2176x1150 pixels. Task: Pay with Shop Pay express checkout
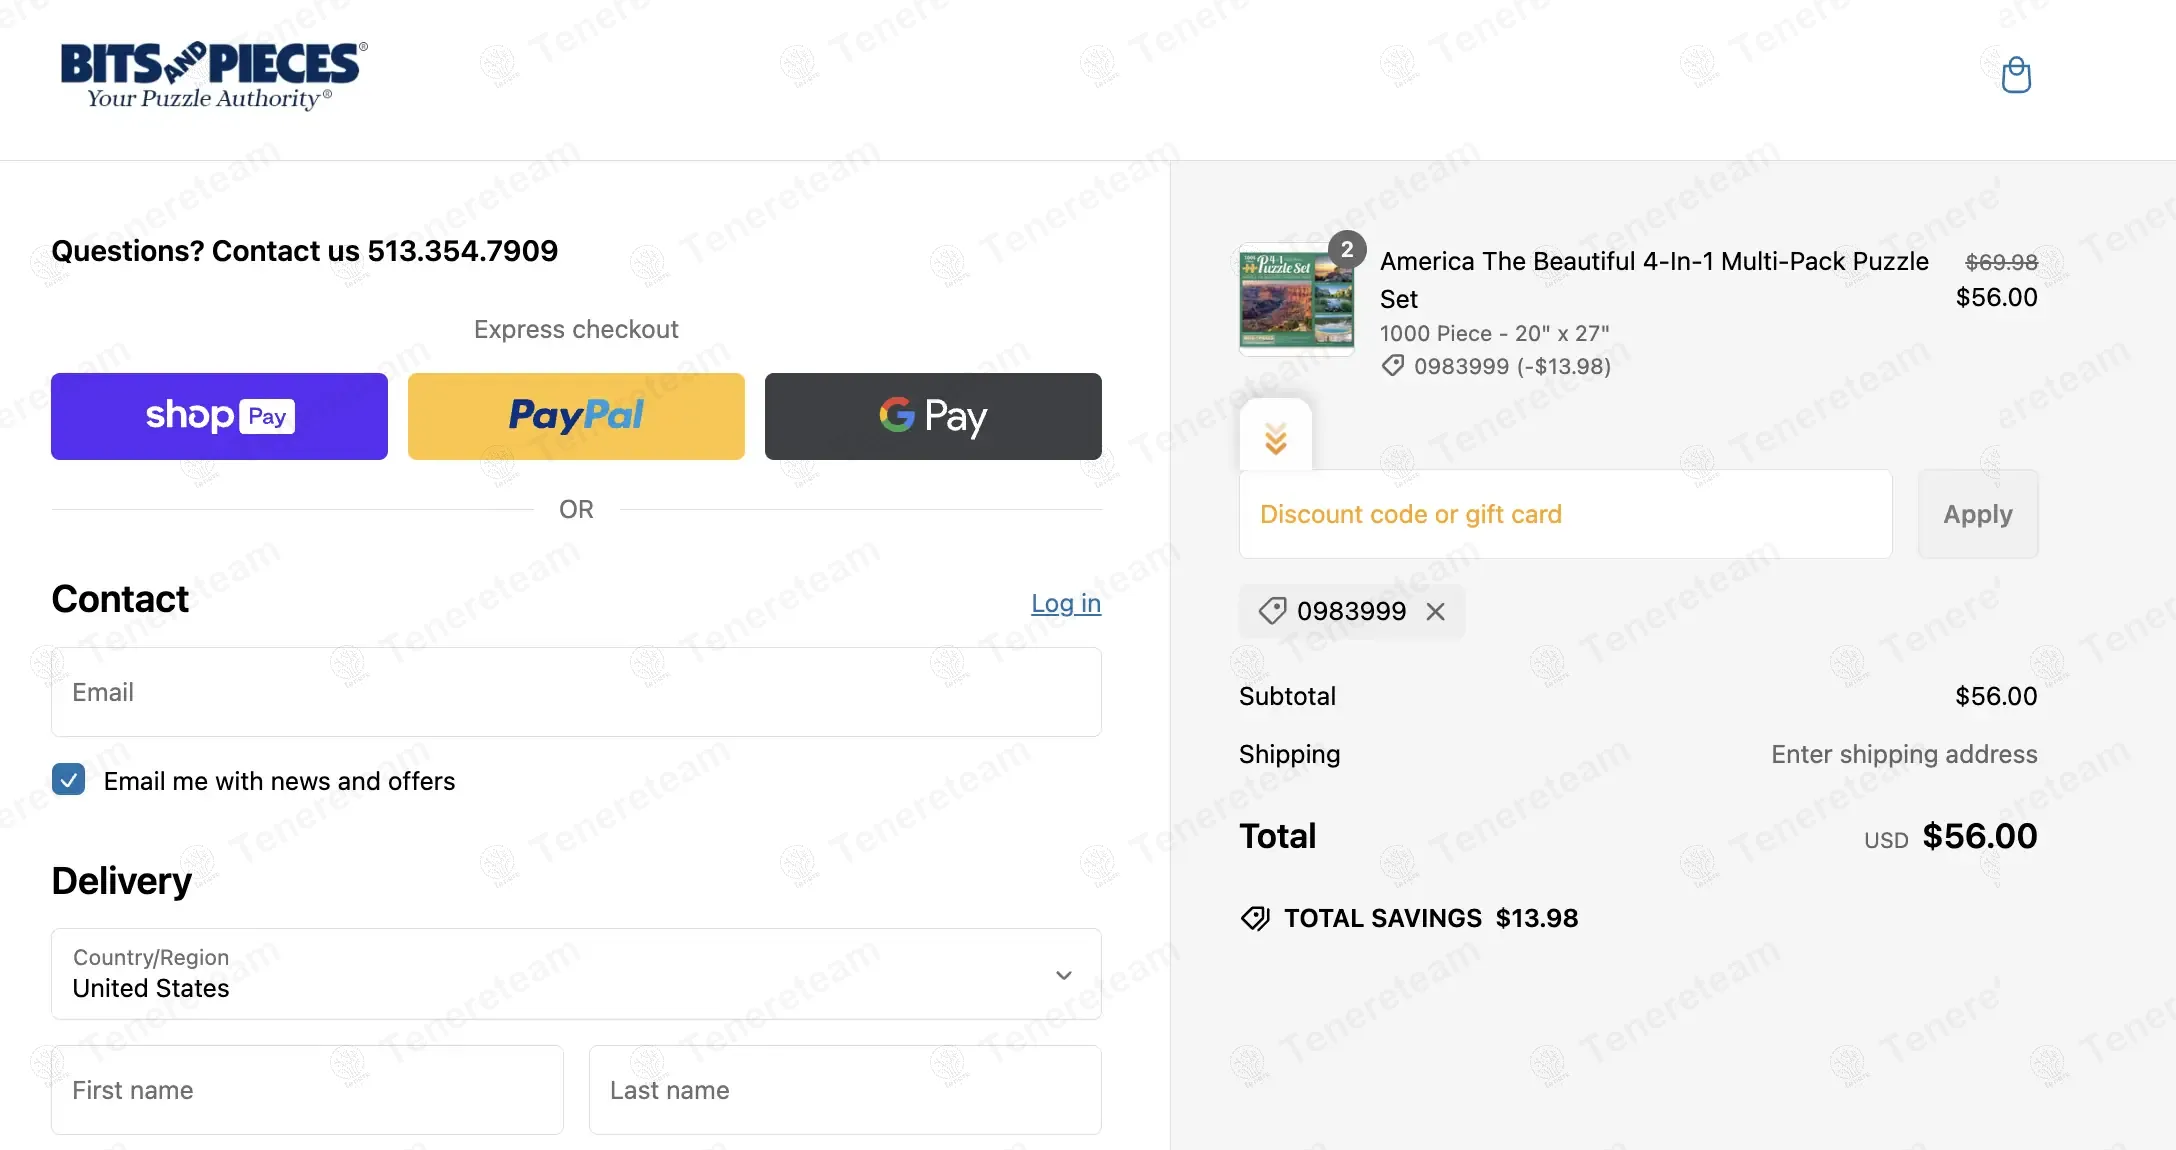(x=219, y=416)
